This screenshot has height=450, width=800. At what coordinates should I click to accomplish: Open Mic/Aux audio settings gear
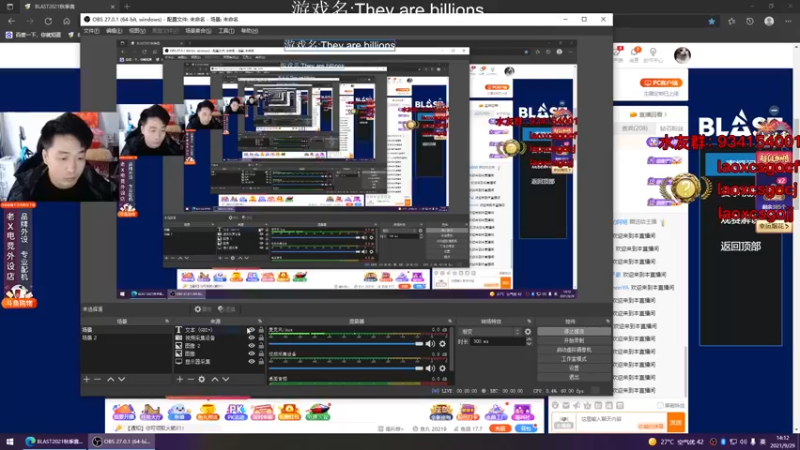442,344
